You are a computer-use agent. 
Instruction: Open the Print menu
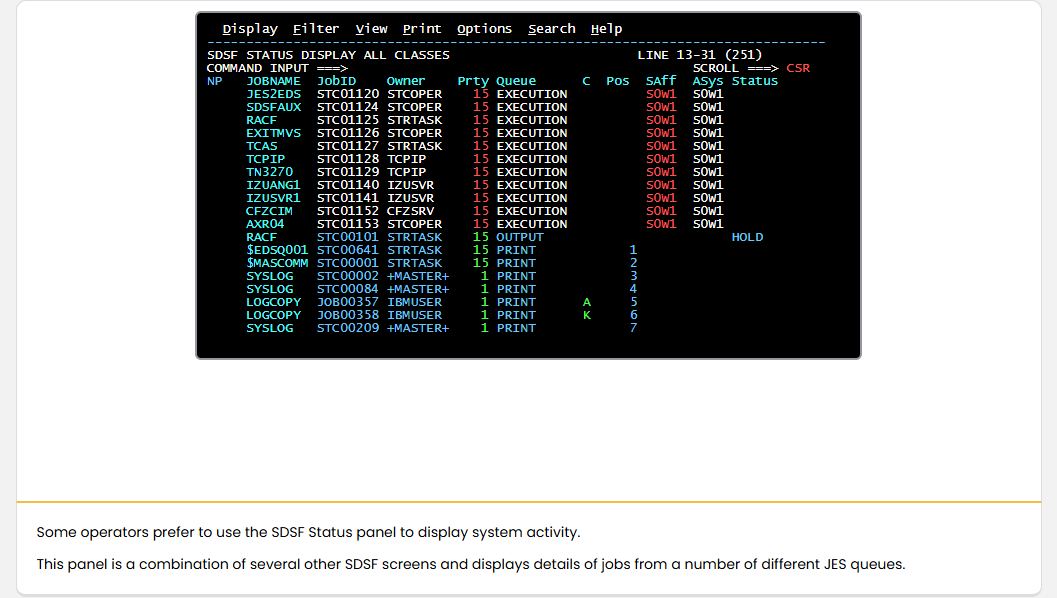(422, 29)
